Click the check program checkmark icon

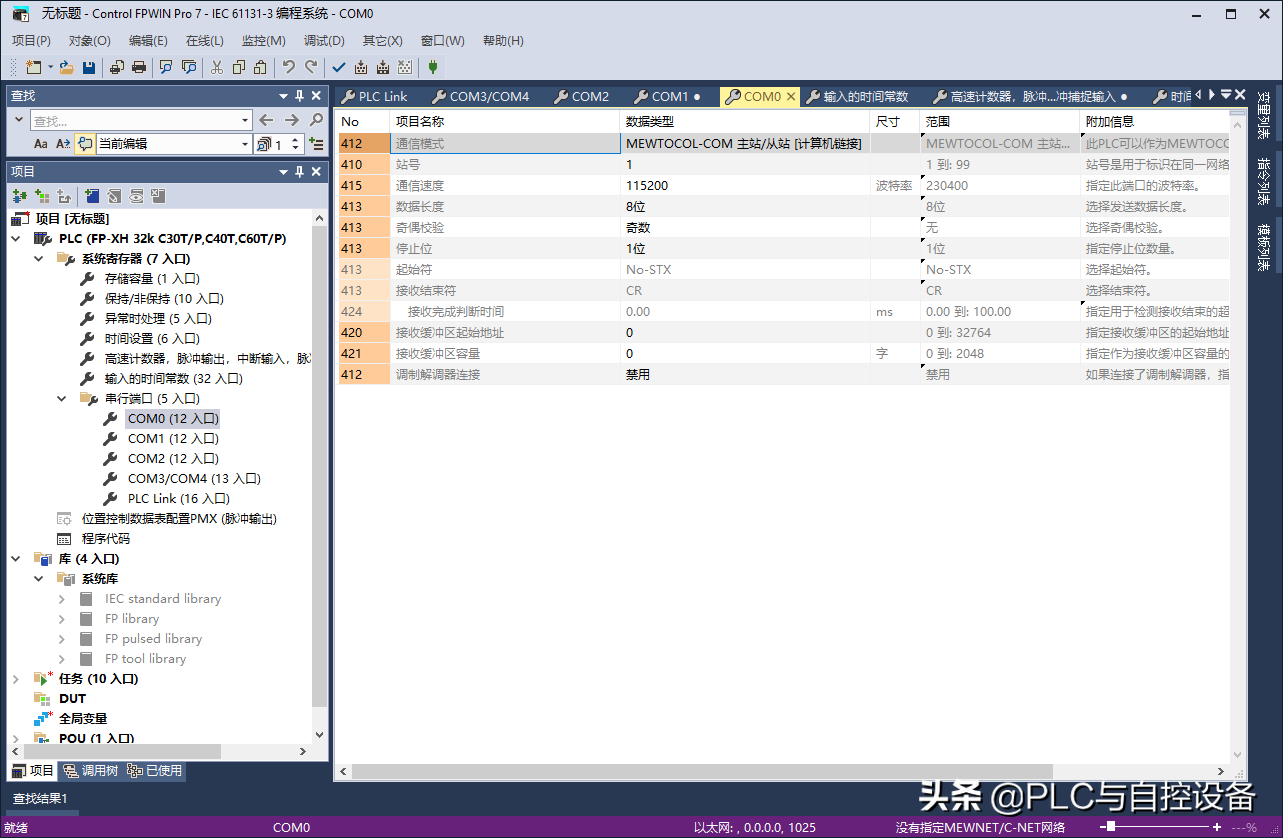pyautogui.click(x=338, y=67)
